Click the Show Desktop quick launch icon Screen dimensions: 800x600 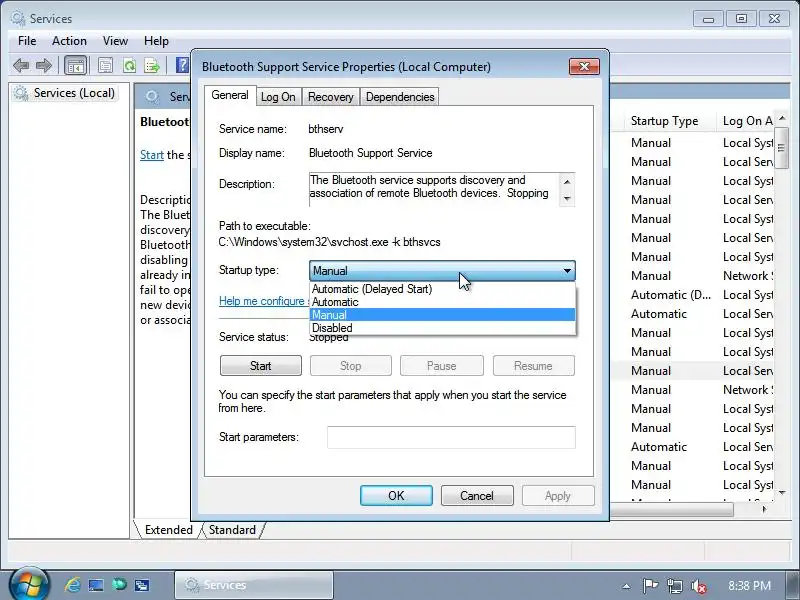[95, 585]
